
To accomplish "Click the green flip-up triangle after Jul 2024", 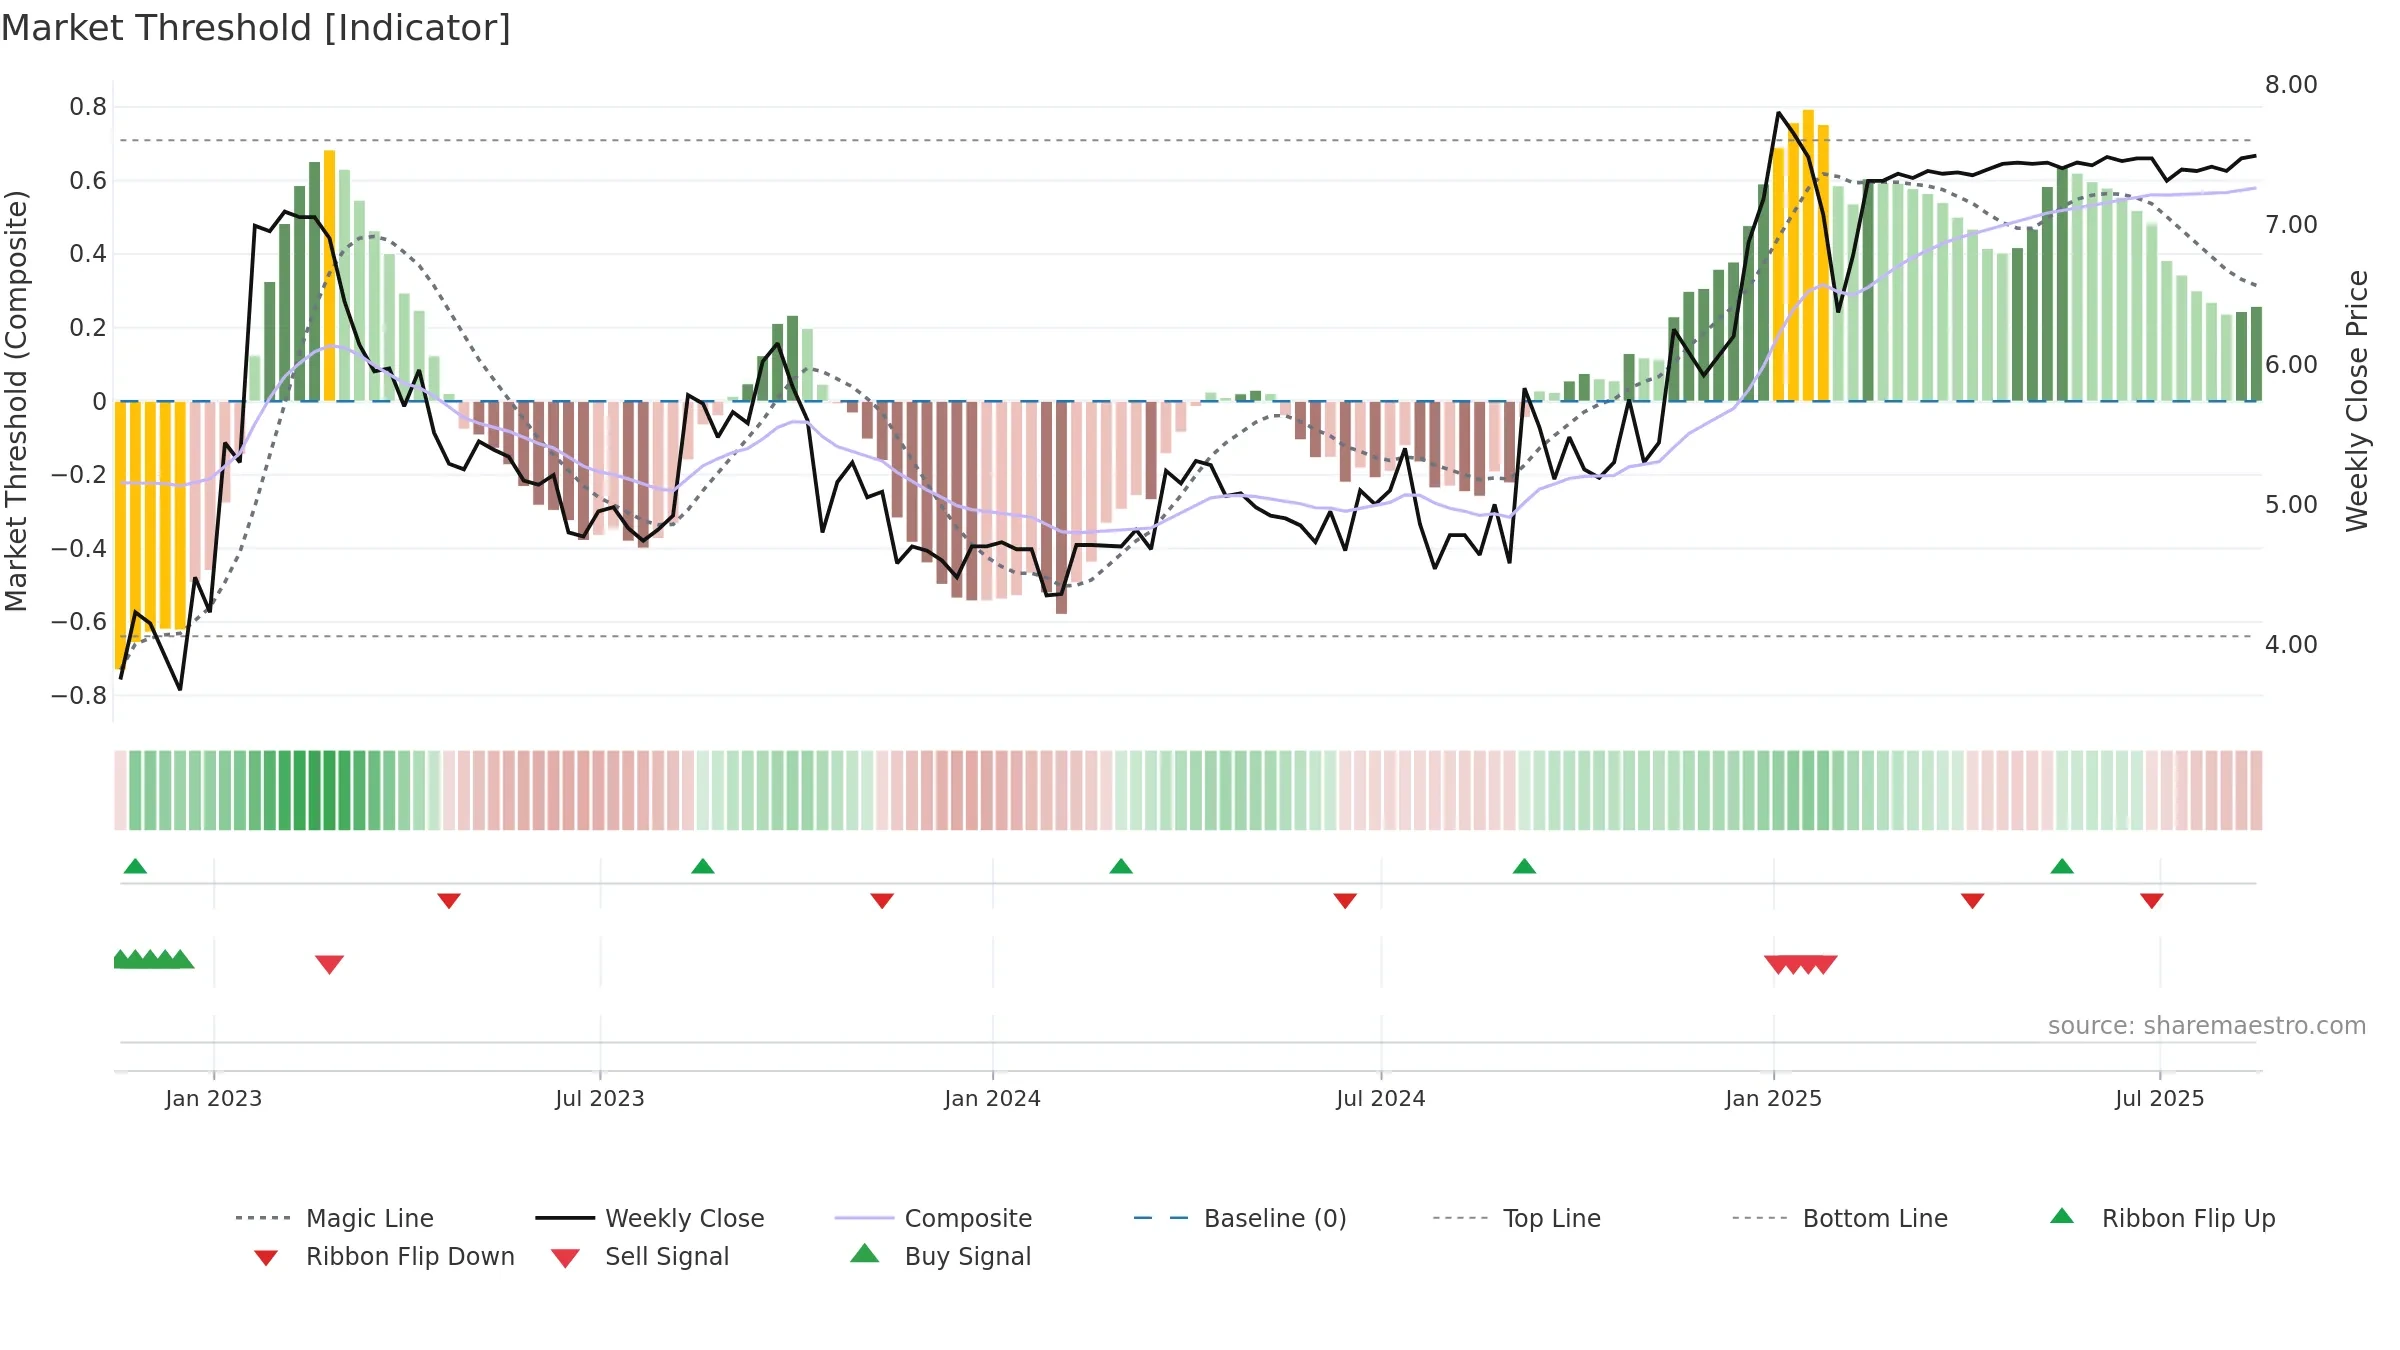I will click(x=1524, y=866).
